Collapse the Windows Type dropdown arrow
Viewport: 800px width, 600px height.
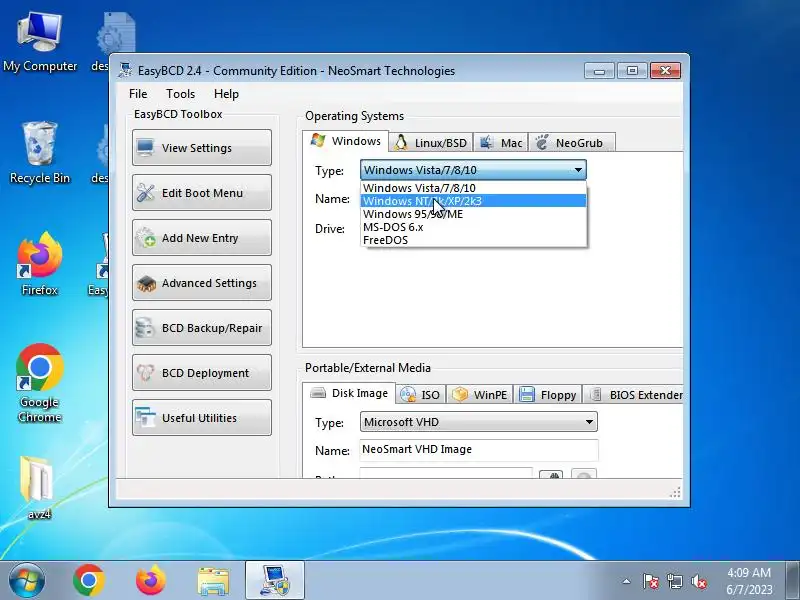578,170
